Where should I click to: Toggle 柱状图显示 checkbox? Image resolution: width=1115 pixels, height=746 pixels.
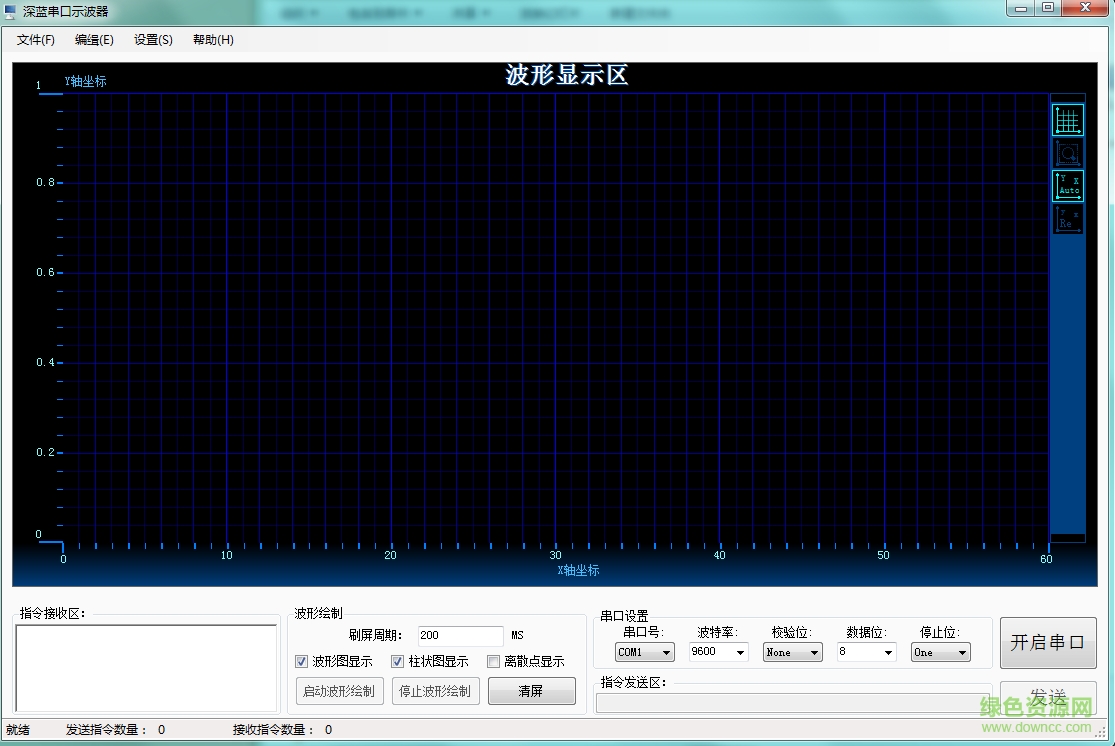point(398,662)
